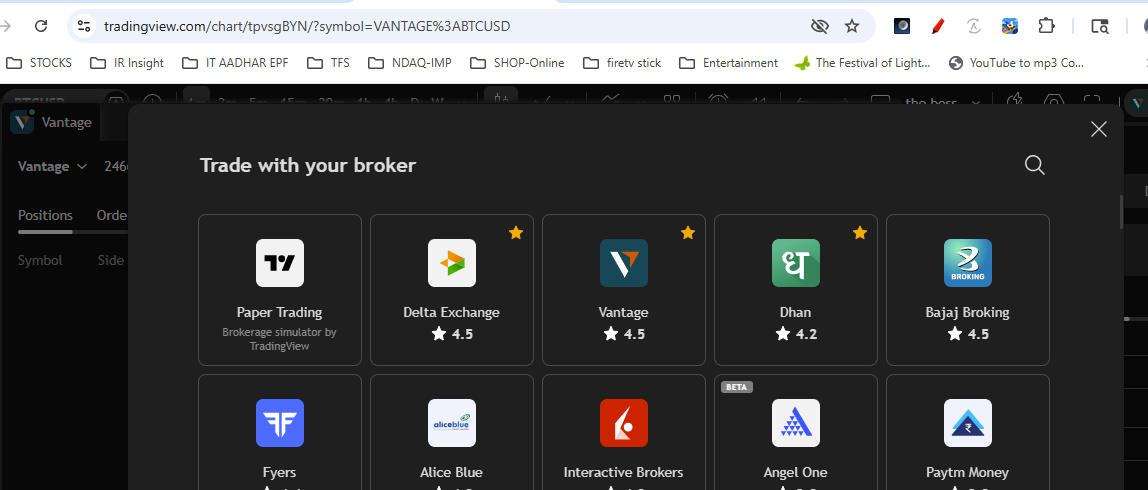The image size is (1148, 490).
Task: Open TFS bookmarks folder
Action: tap(328, 63)
